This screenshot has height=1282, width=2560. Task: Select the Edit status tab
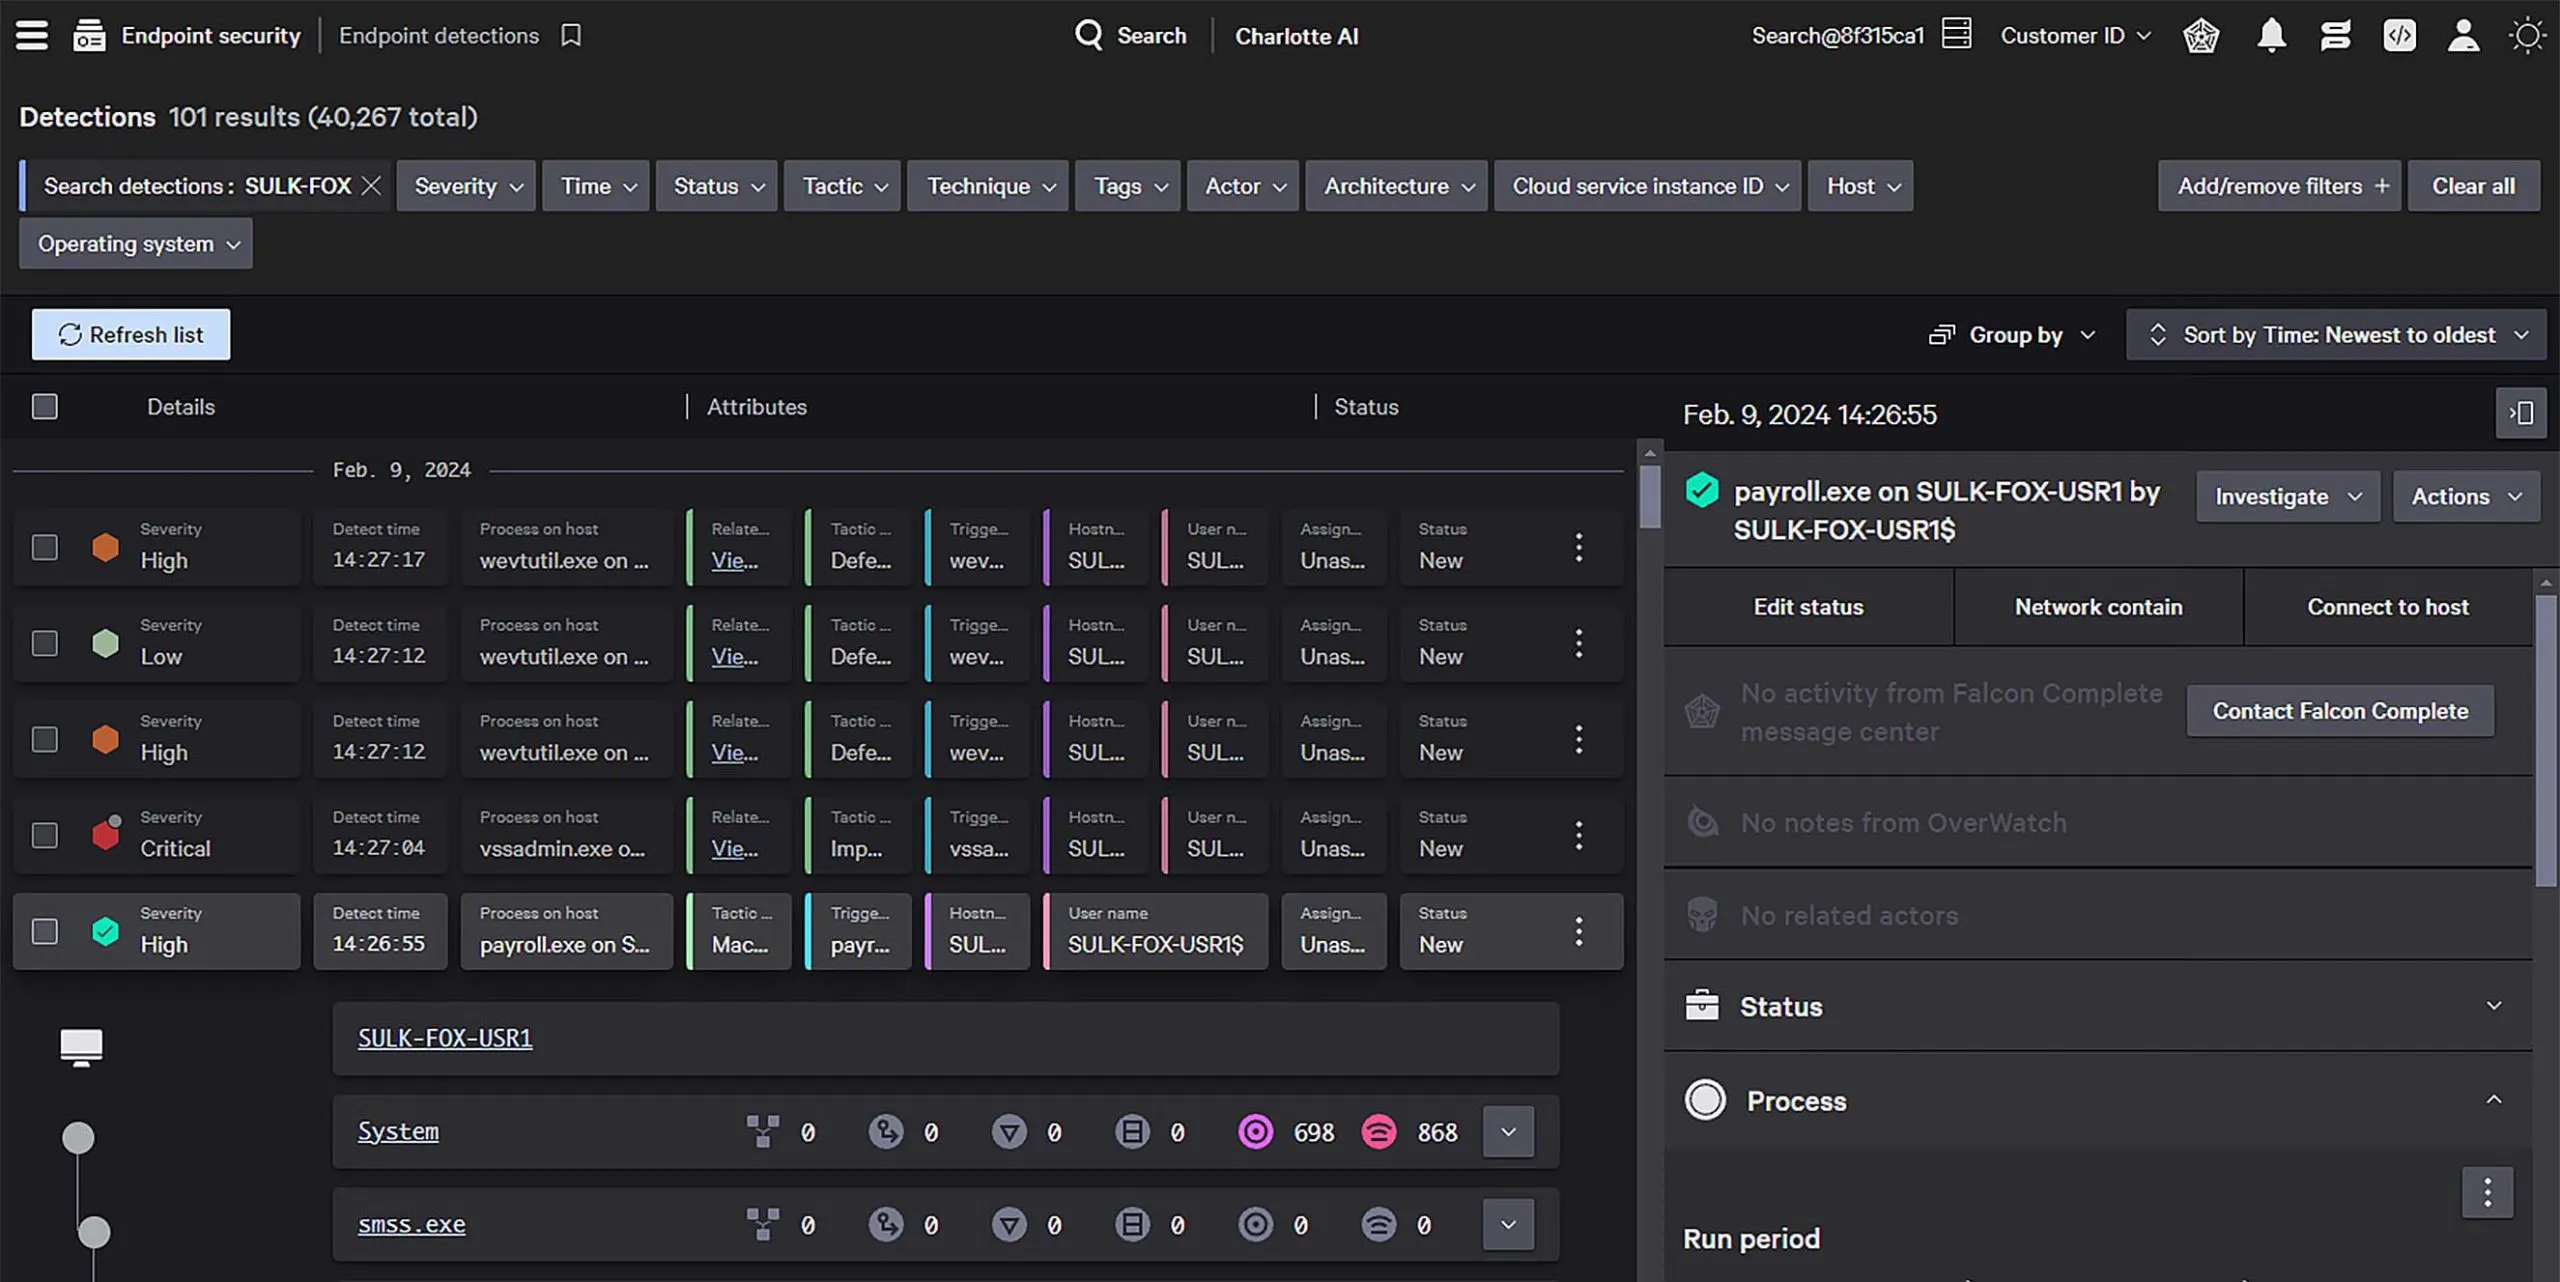[1808, 607]
